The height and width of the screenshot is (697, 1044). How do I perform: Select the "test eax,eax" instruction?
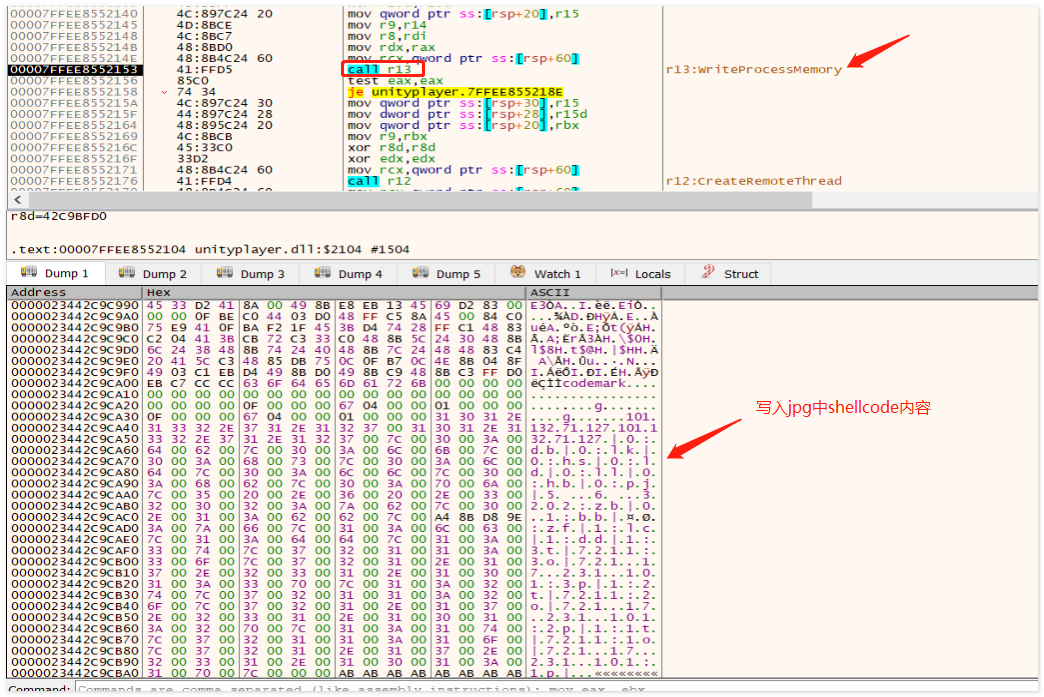pos(395,81)
